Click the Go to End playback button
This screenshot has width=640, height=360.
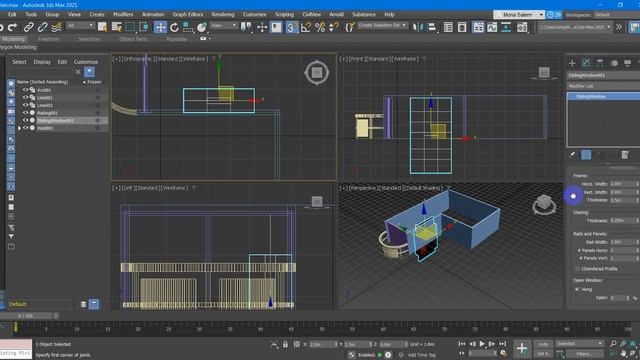(502, 344)
